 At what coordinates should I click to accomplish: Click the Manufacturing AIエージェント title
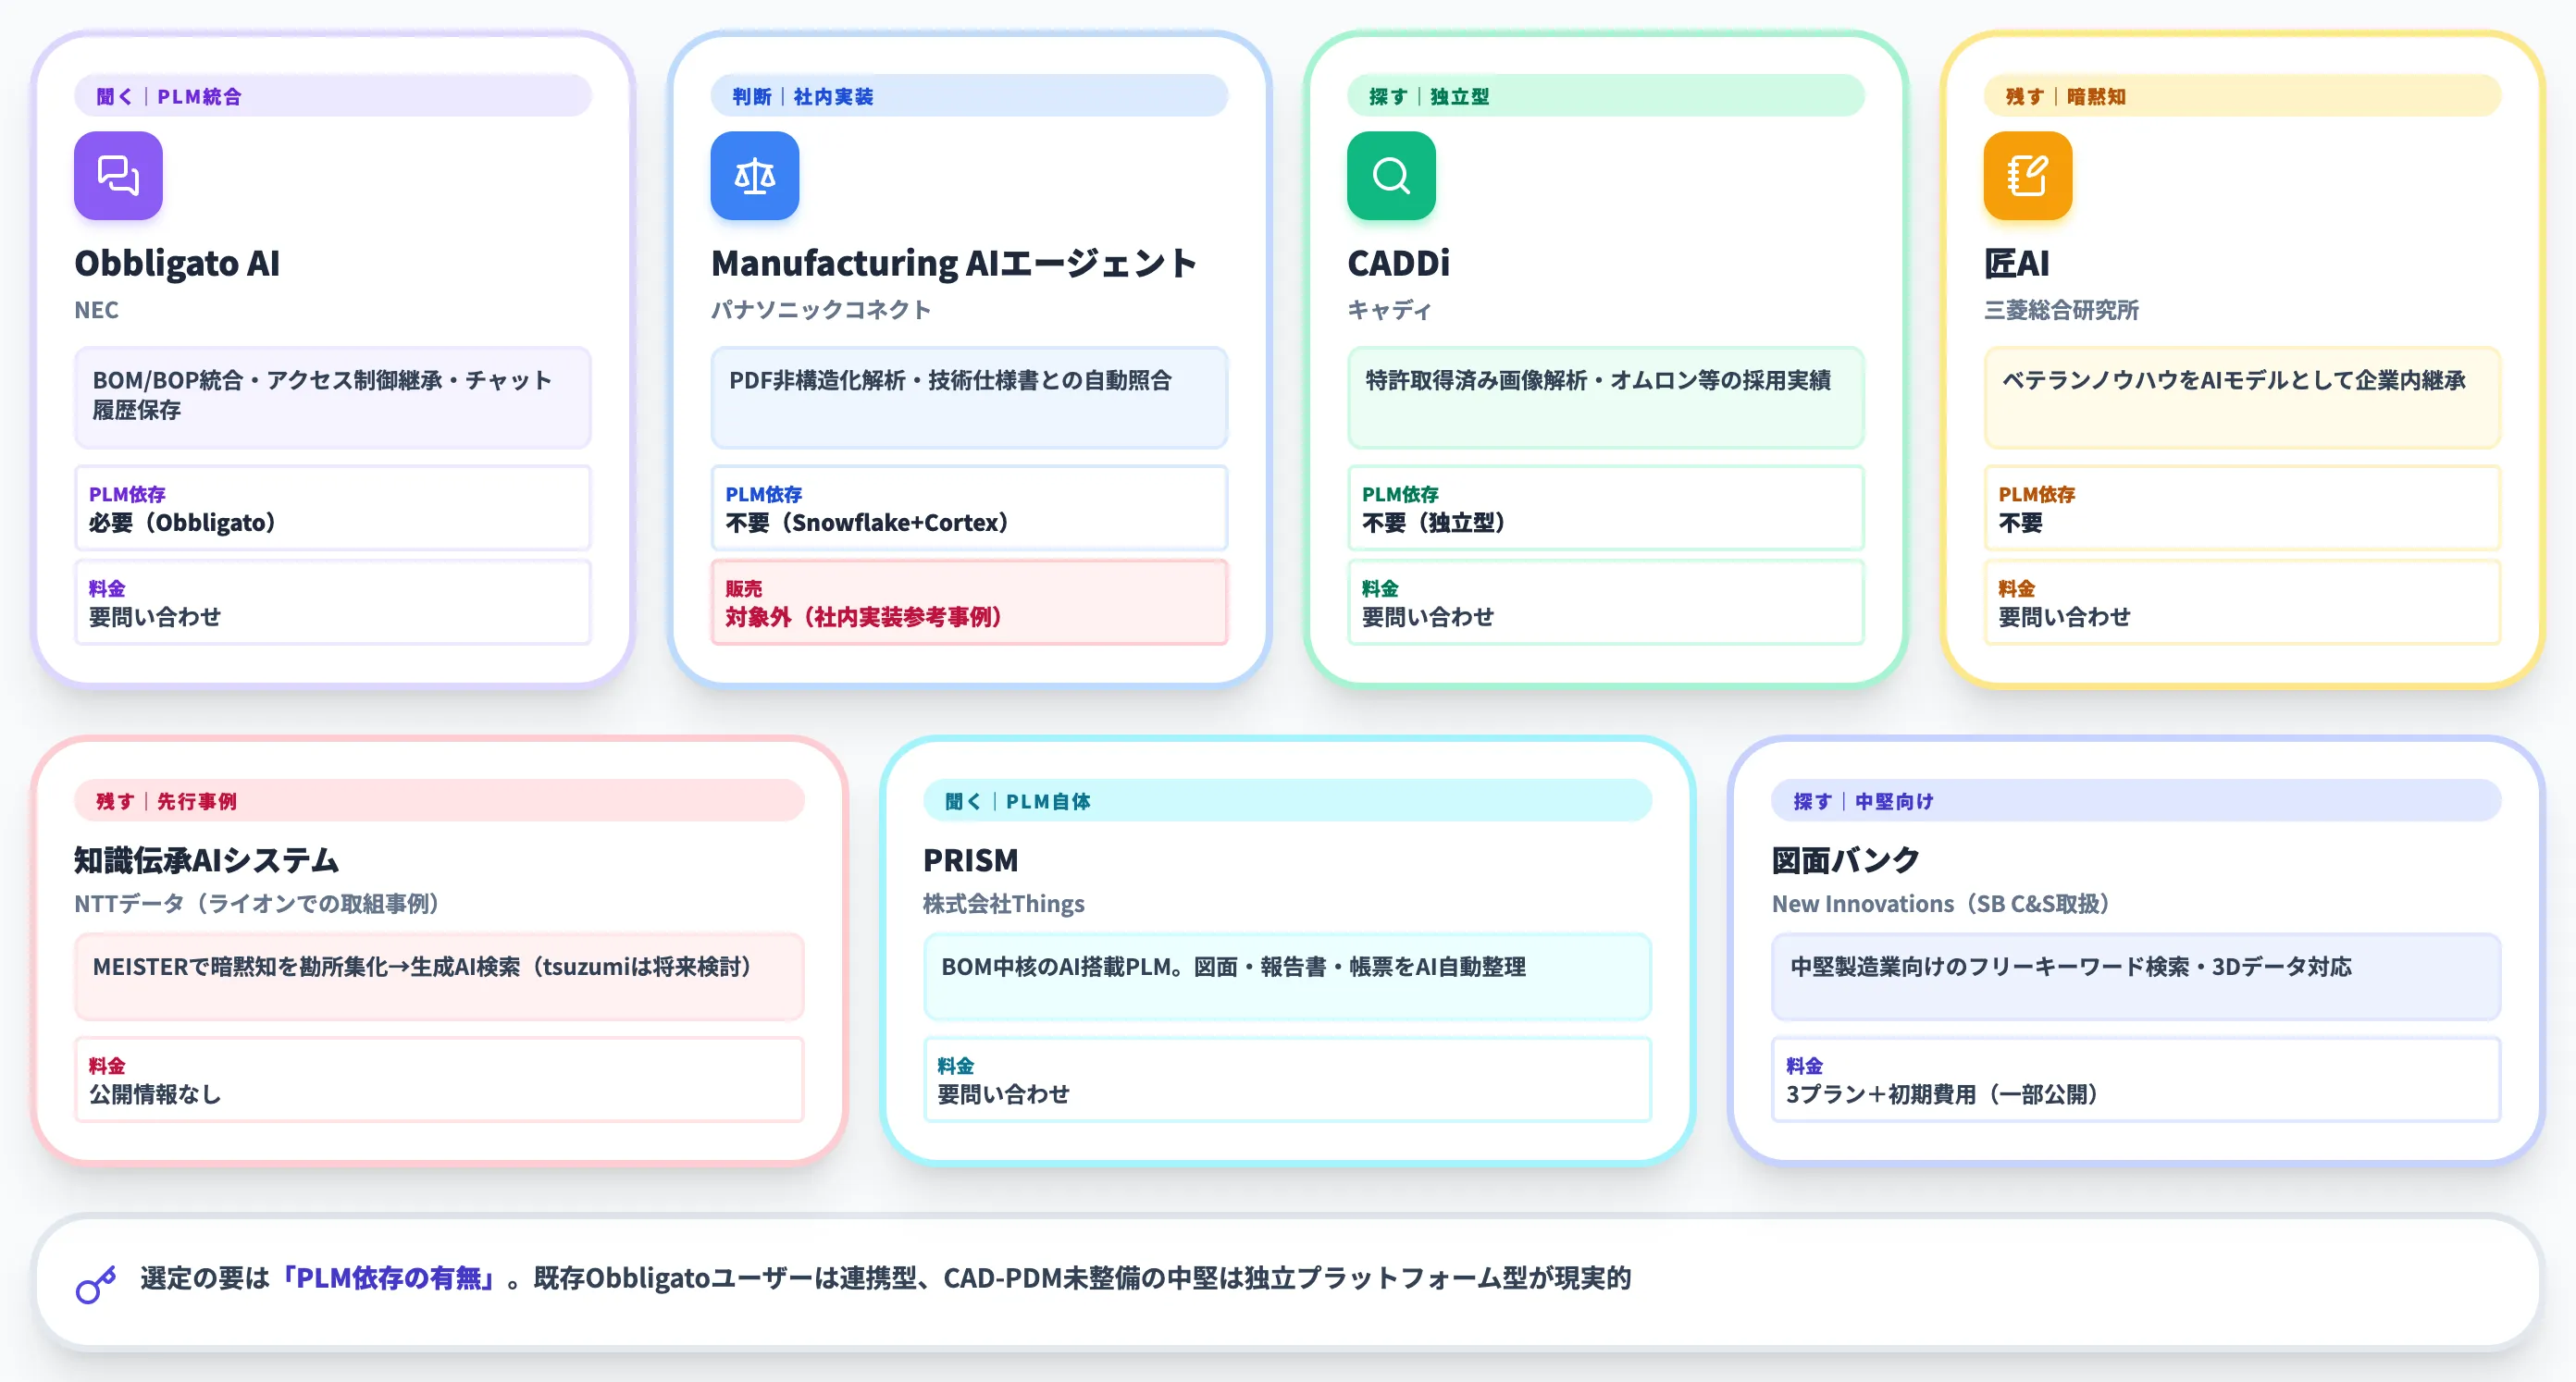pos(954,263)
